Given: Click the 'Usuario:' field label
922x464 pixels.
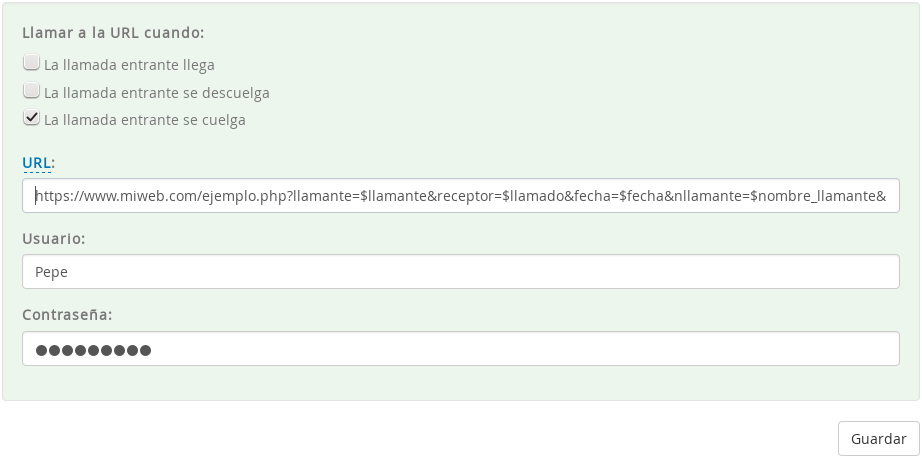Looking at the screenshot, I should coord(53,239).
